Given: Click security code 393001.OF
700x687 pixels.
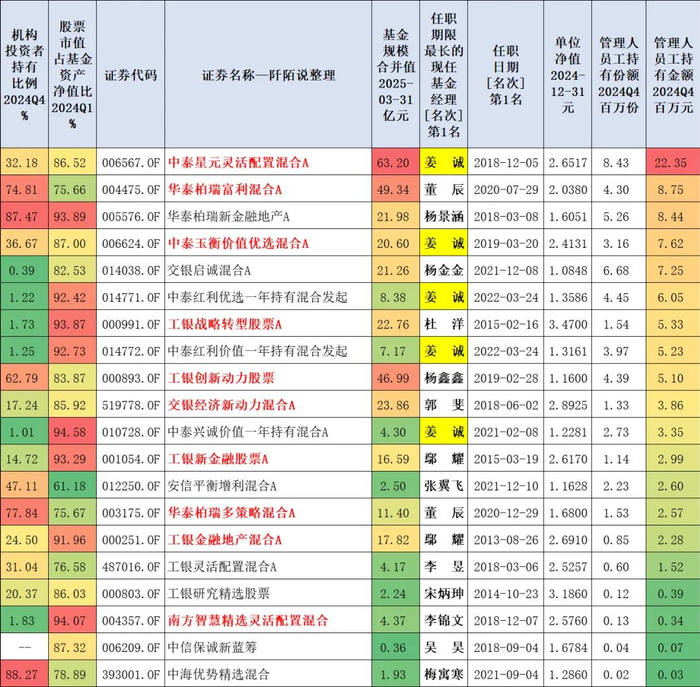Looking at the screenshot, I should tap(130, 675).
